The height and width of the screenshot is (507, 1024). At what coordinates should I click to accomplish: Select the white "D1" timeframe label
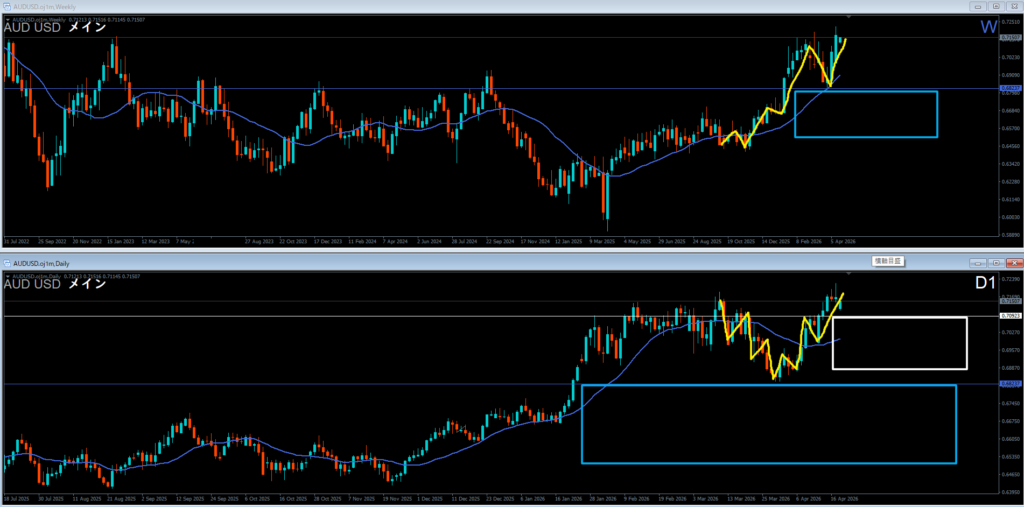[985, 284]
